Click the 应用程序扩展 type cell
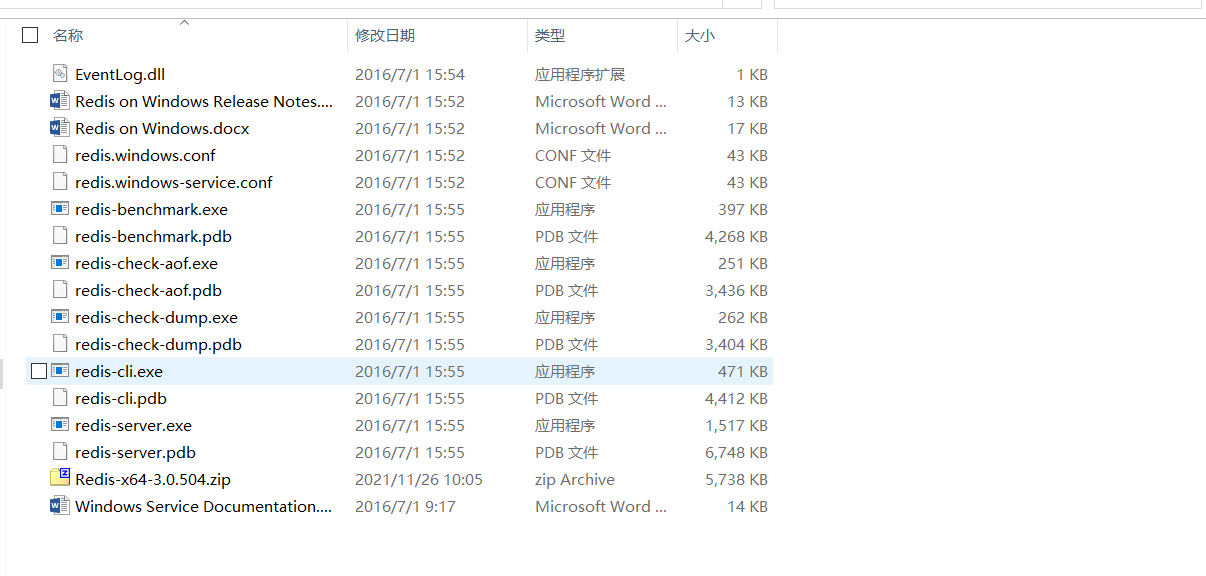 pyautogui.click(x=580, y=74)
